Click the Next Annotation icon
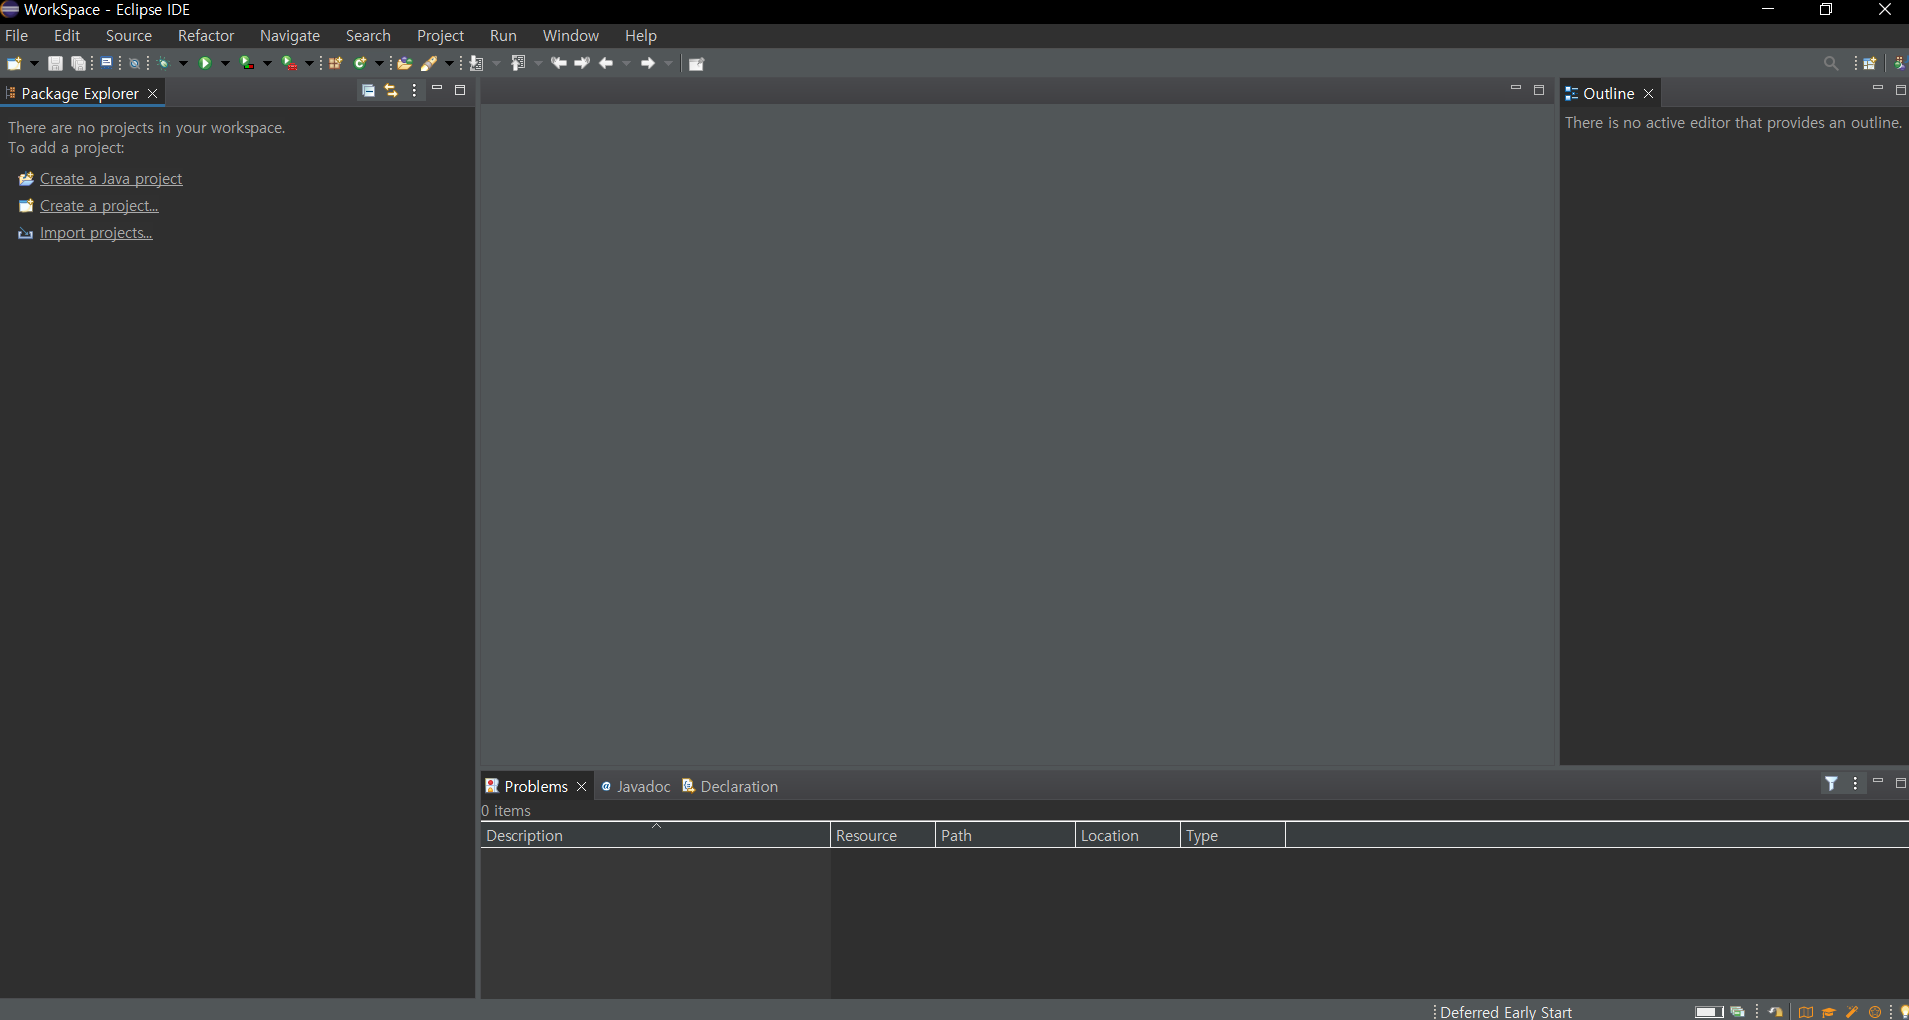 [476, 63]
